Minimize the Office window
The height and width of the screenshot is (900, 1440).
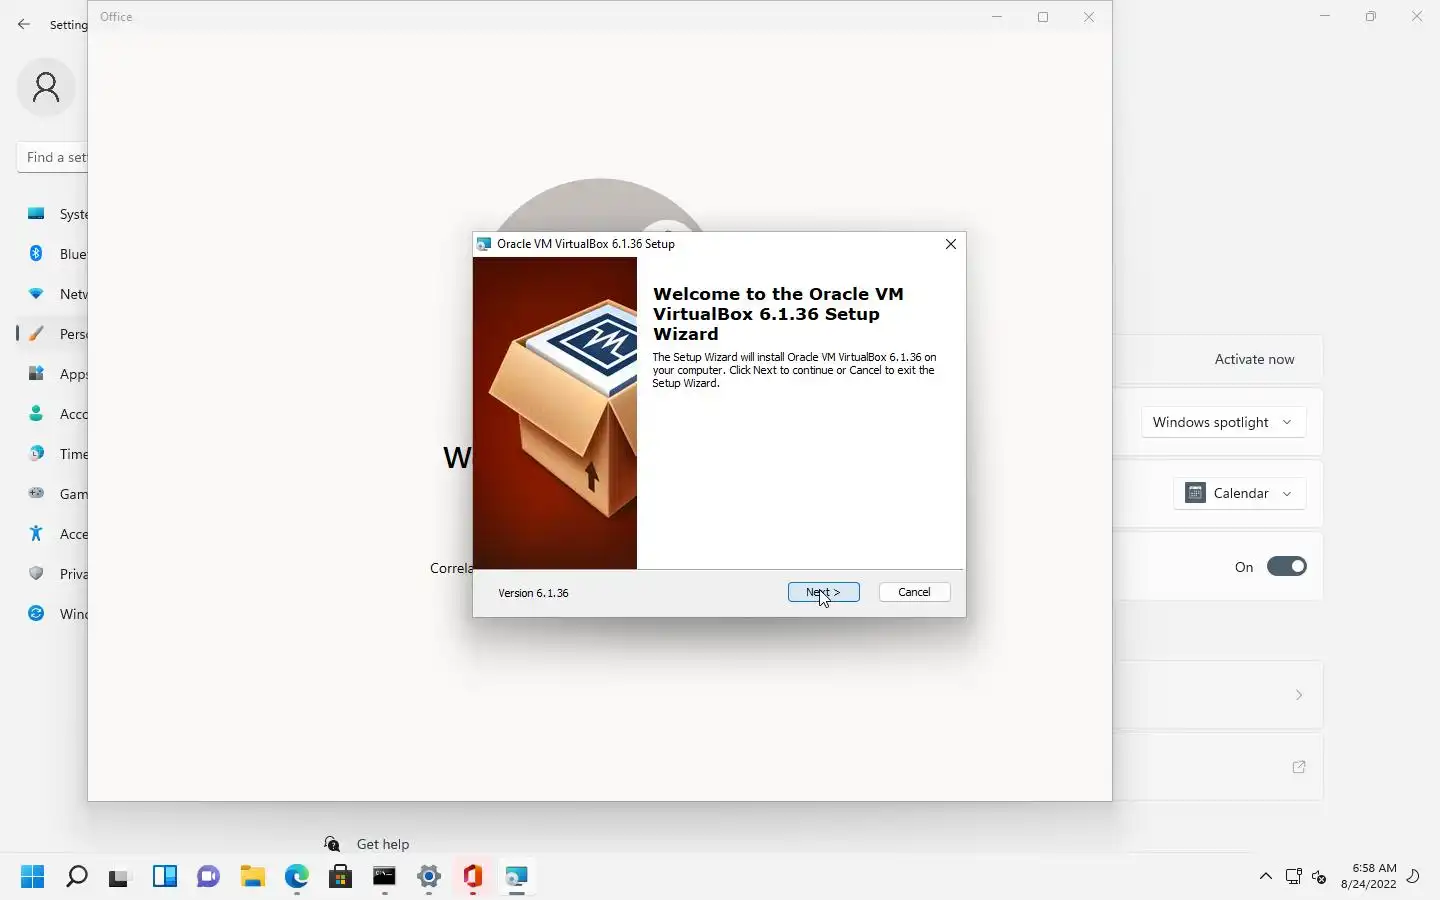[x=997, y=17]
